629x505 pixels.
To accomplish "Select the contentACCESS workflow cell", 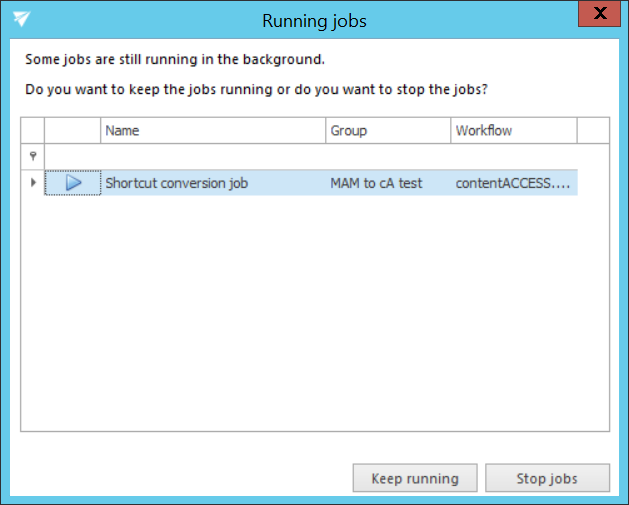I will [513, 183].
